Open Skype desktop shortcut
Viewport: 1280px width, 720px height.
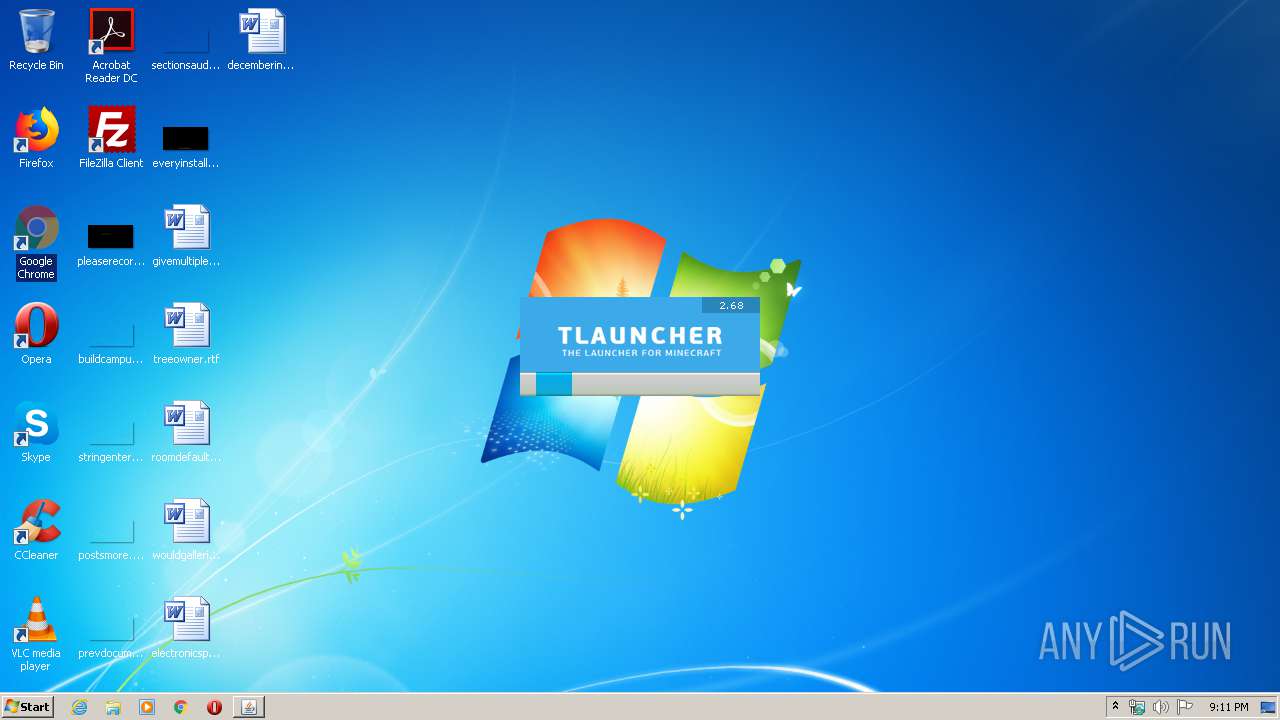point(36,432)
